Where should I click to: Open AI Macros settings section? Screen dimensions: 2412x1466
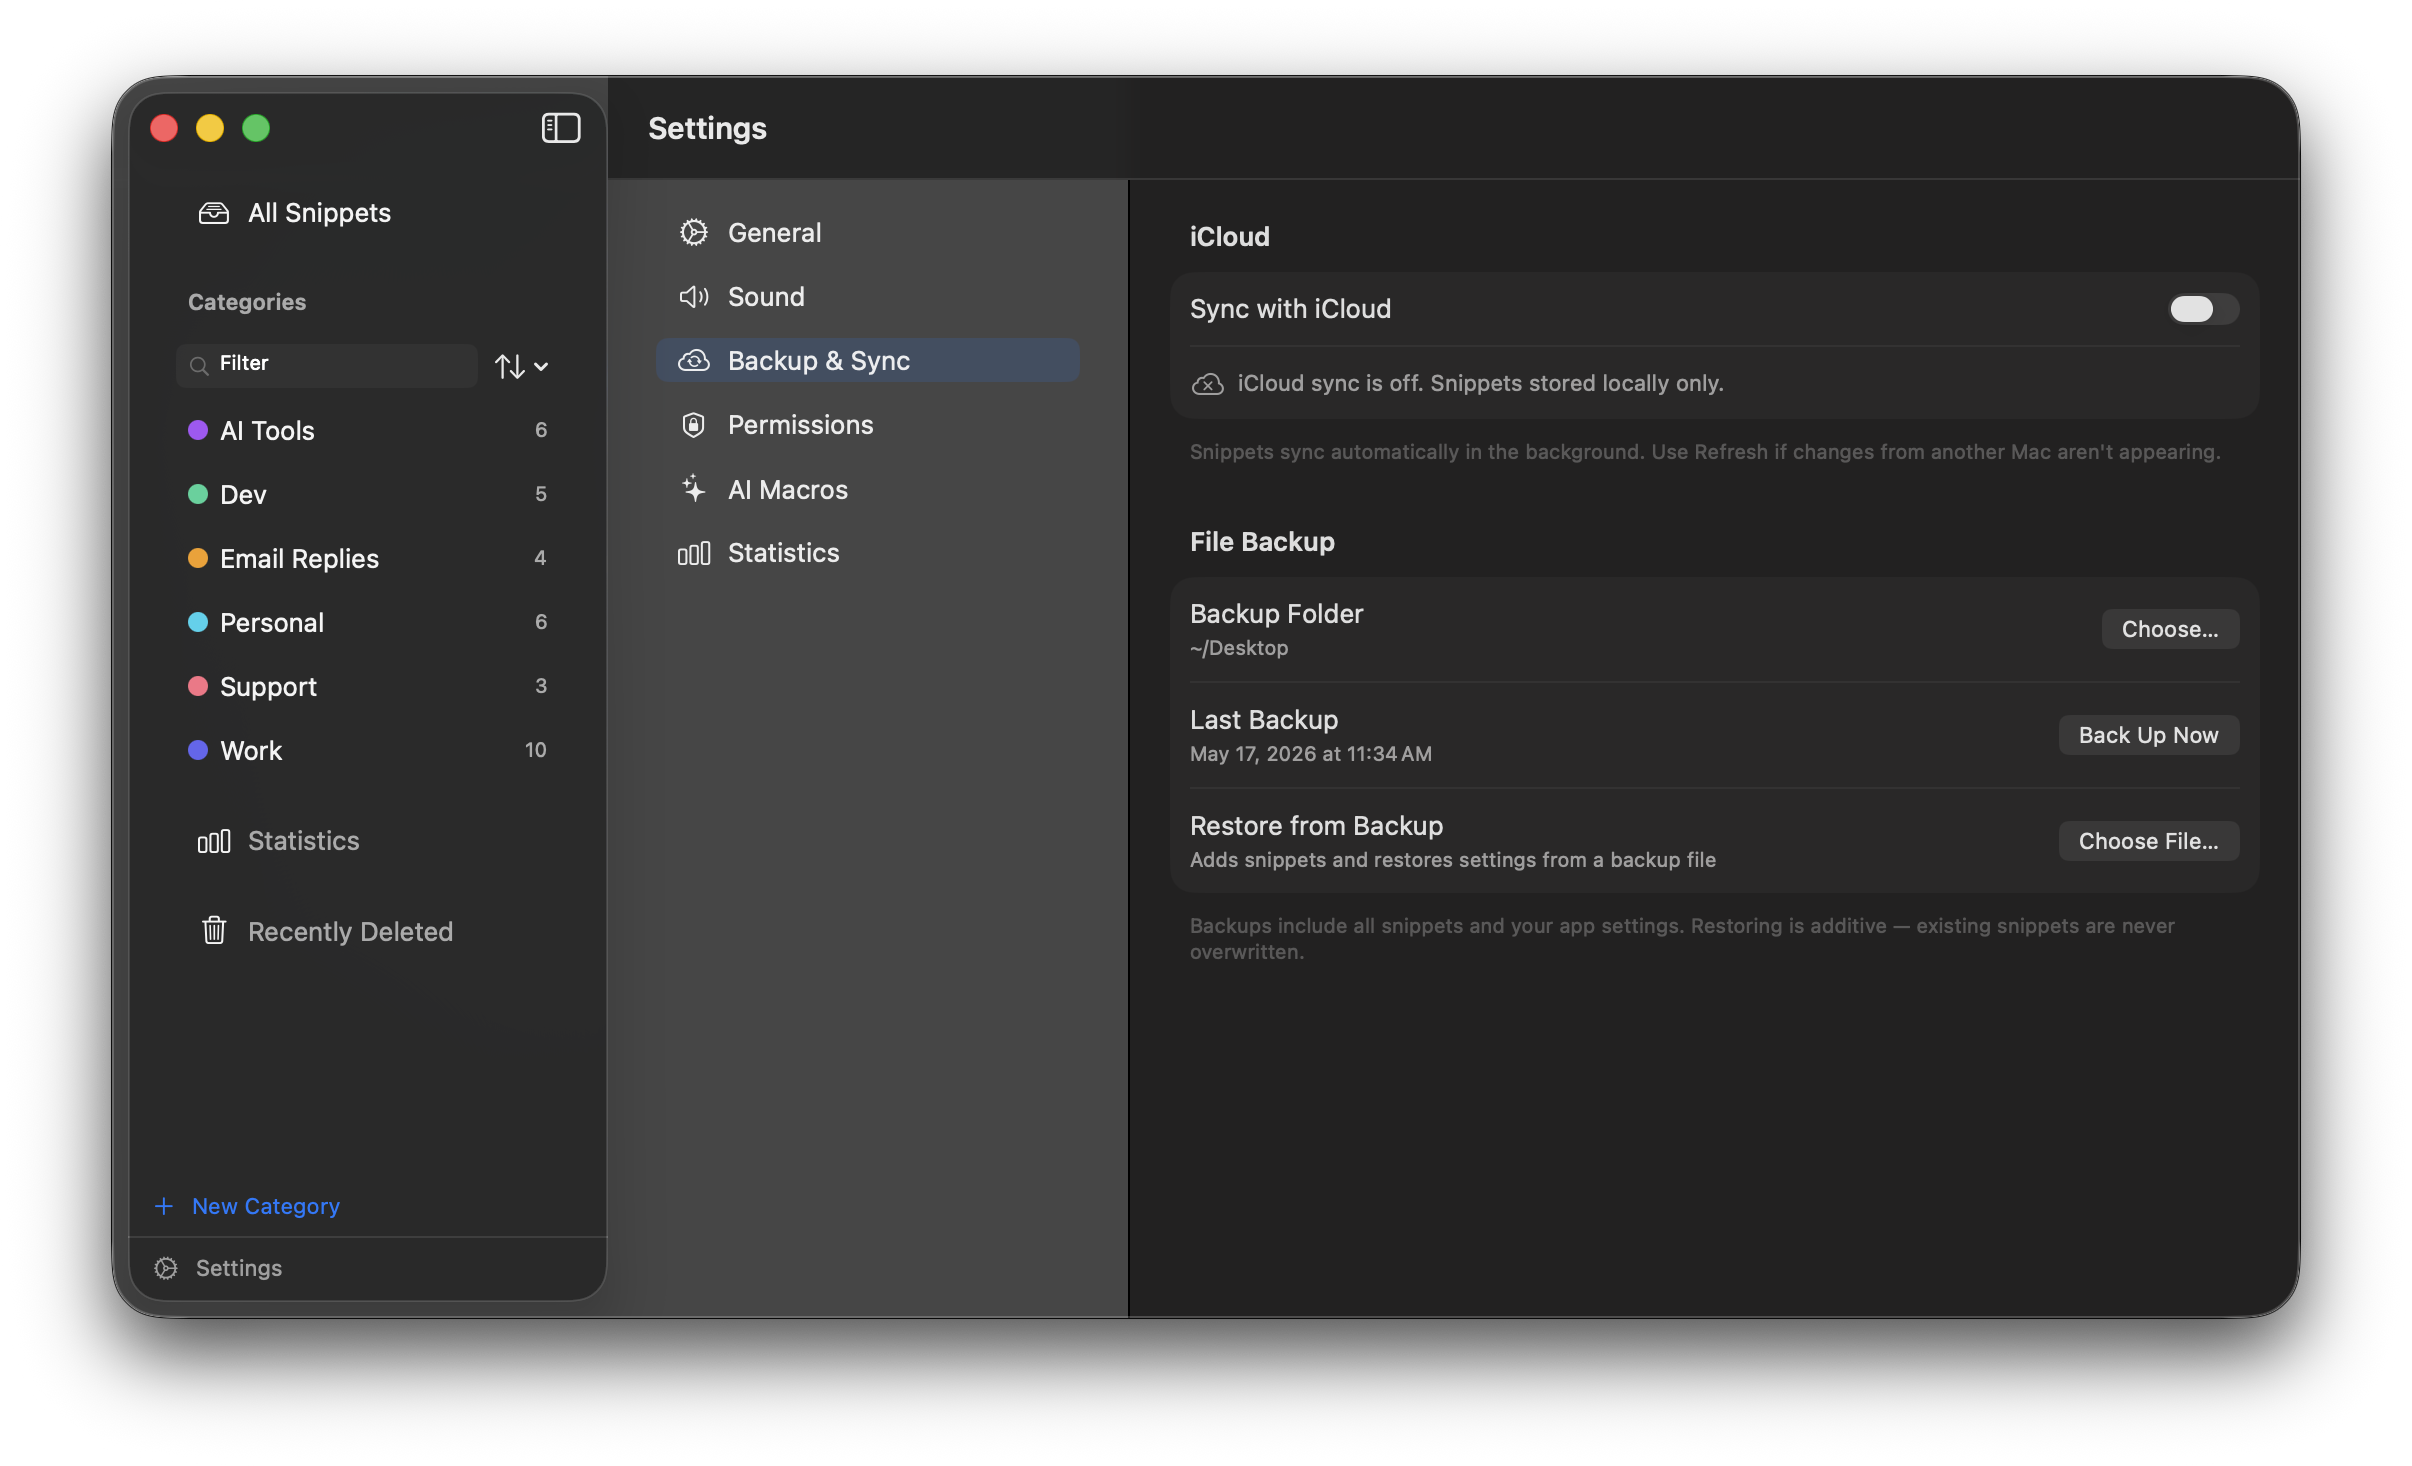867,489
